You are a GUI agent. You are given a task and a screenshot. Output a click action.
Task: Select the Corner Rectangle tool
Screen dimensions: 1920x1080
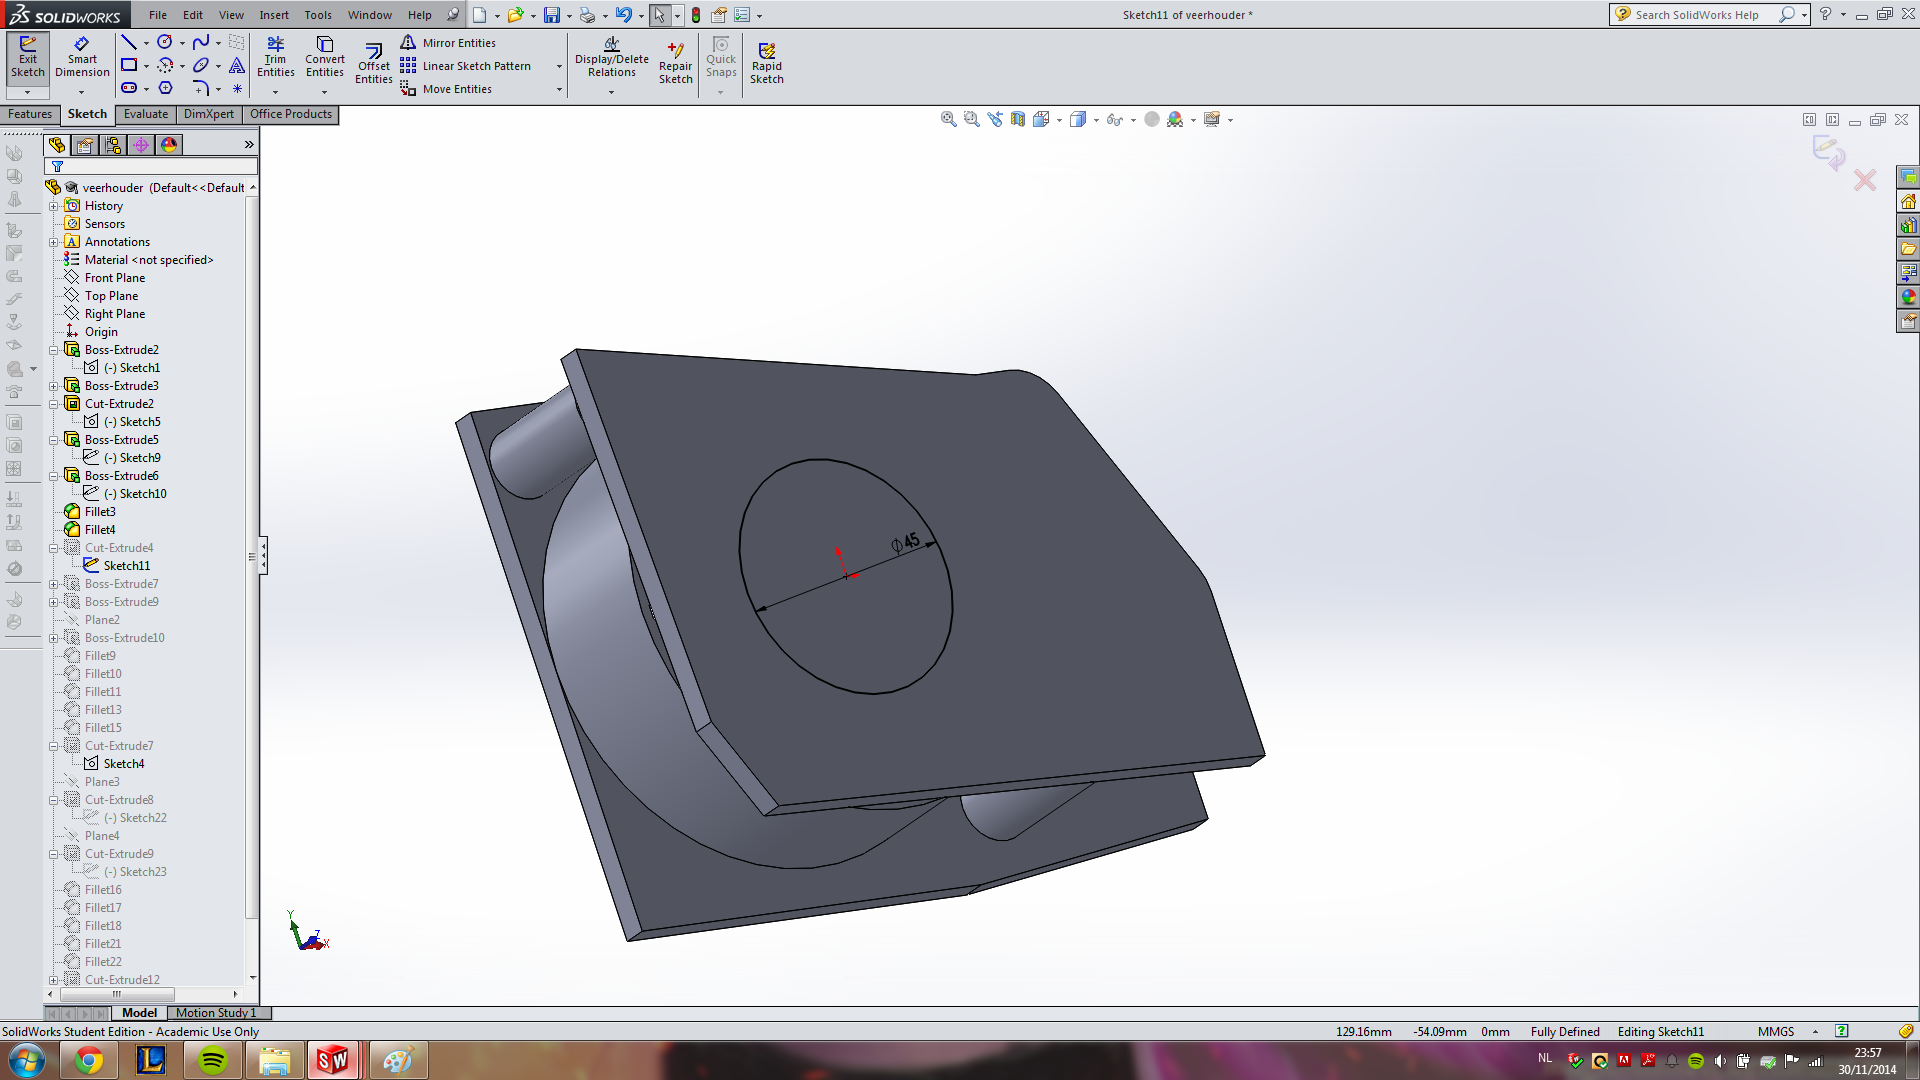(x=129, y=65)
